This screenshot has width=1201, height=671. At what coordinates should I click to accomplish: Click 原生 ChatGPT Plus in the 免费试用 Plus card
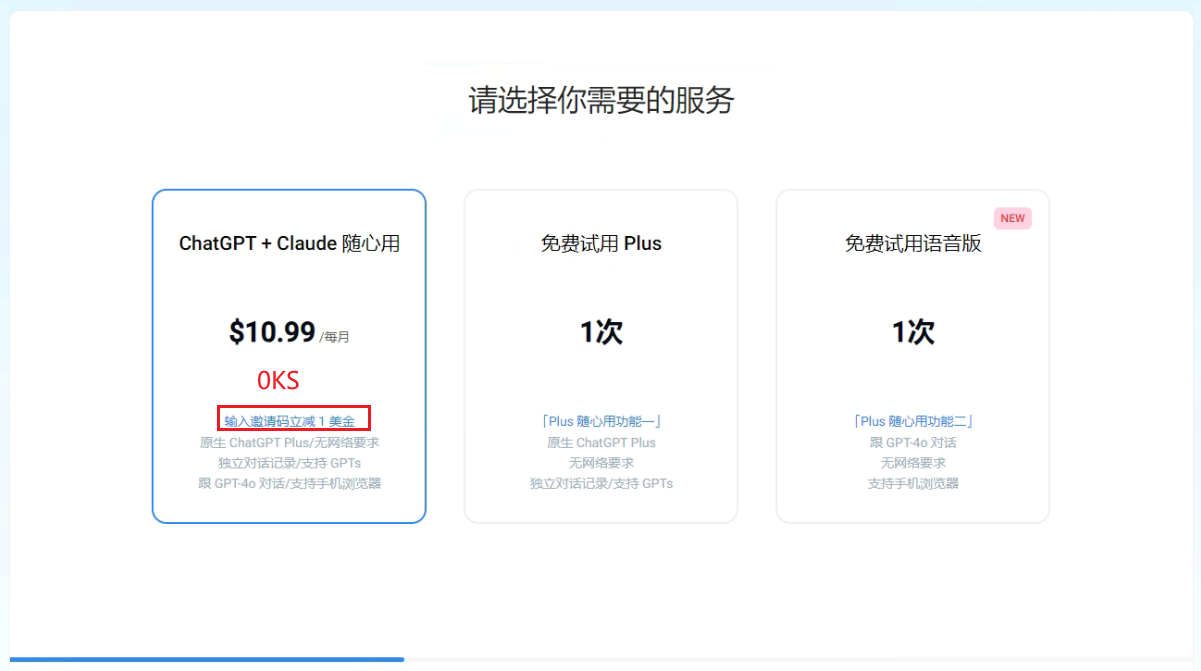click(x=601, y=442)
